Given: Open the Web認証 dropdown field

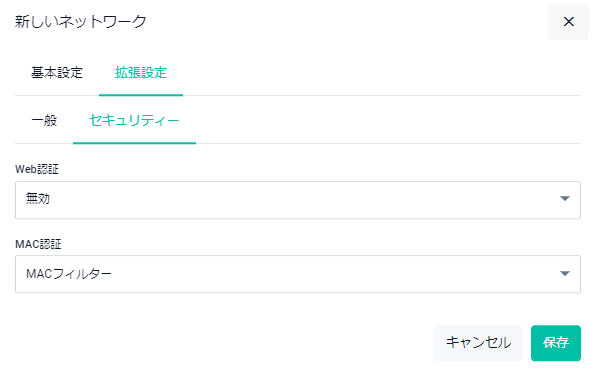Looking at the screenshot, I should point(298,200).
